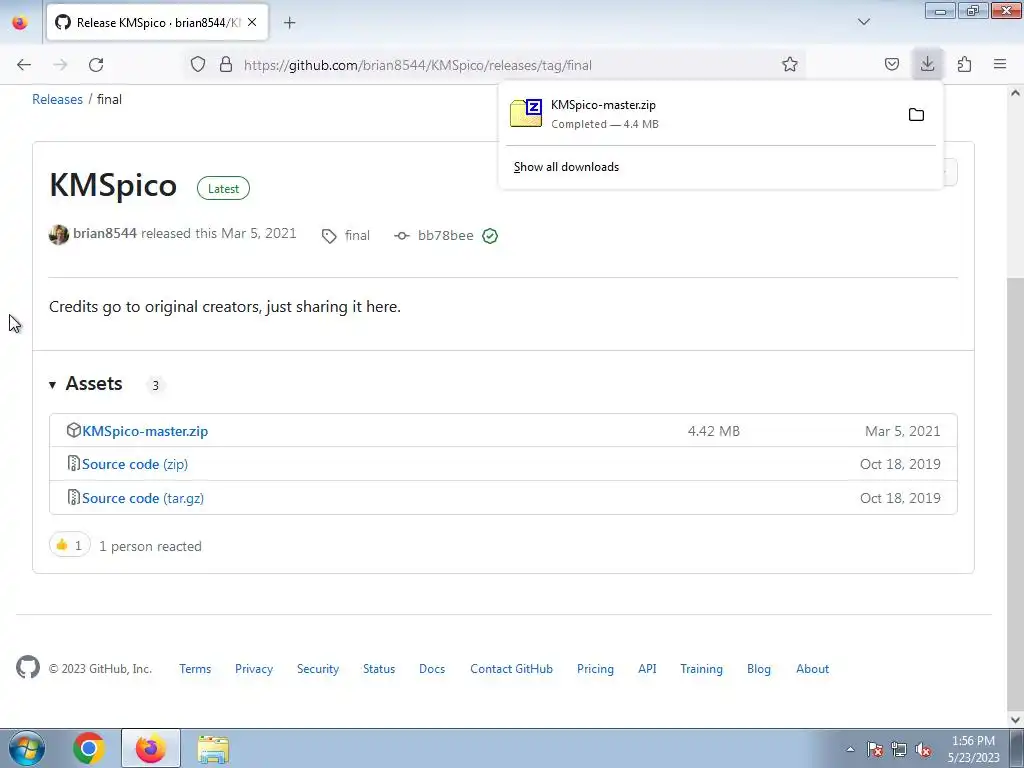
Task: Bookmark this page with the star icon
Action: pos(790,64)
